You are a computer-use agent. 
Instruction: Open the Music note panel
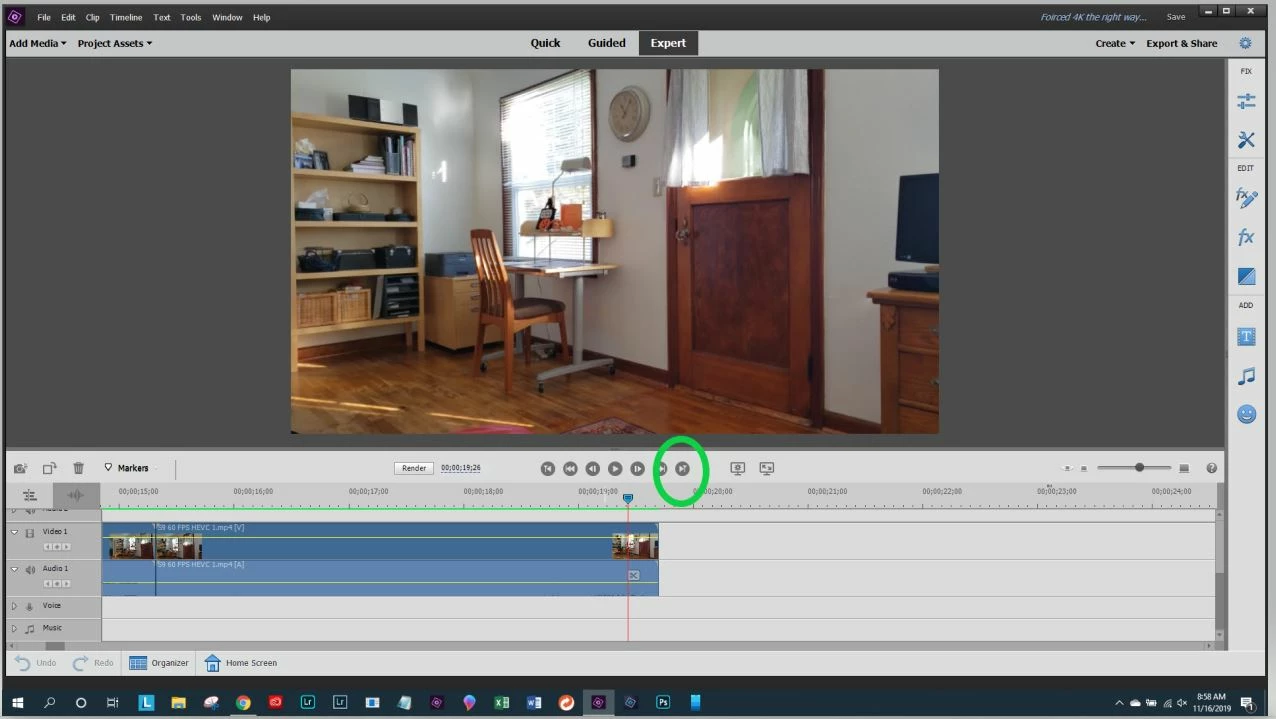coord(1246,376)
